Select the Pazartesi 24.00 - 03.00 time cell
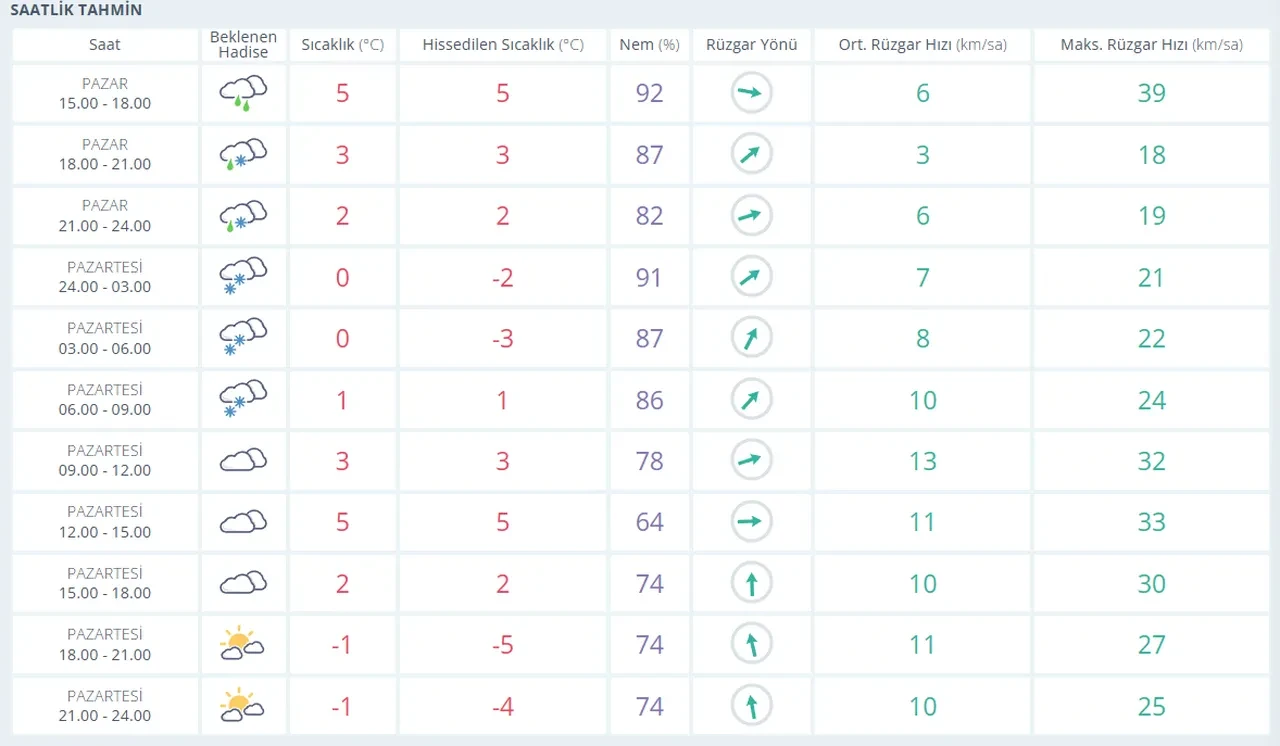Screen dimensions: 1280x746 pyautogui.click(x=105, y=277)
